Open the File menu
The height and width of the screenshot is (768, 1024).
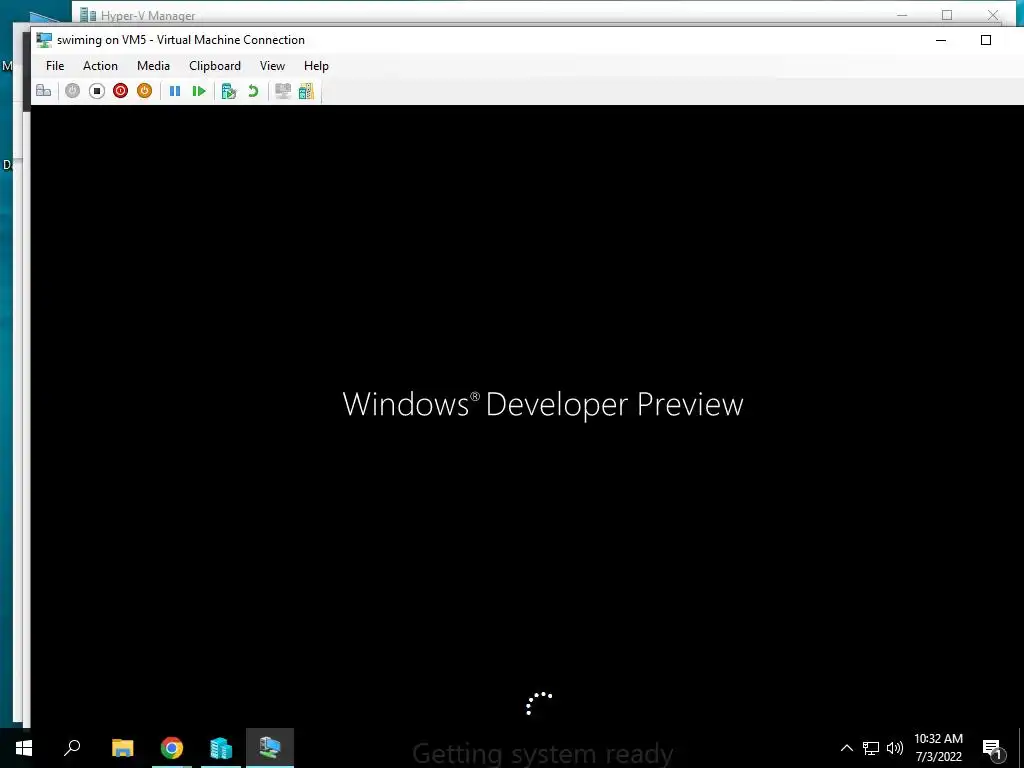55,65
